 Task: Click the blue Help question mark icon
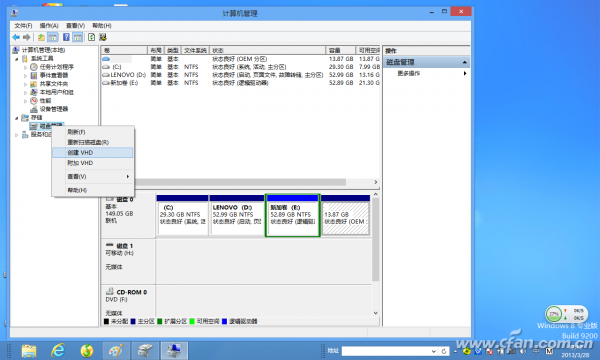pos(66,37)
